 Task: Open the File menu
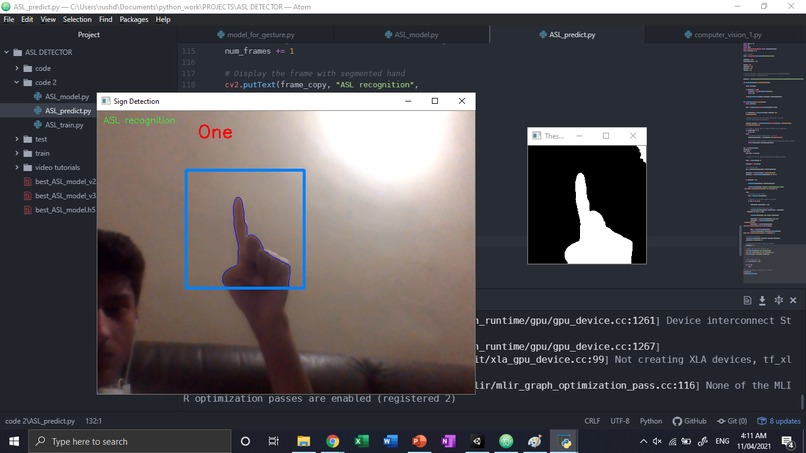[x=9, y=20]
